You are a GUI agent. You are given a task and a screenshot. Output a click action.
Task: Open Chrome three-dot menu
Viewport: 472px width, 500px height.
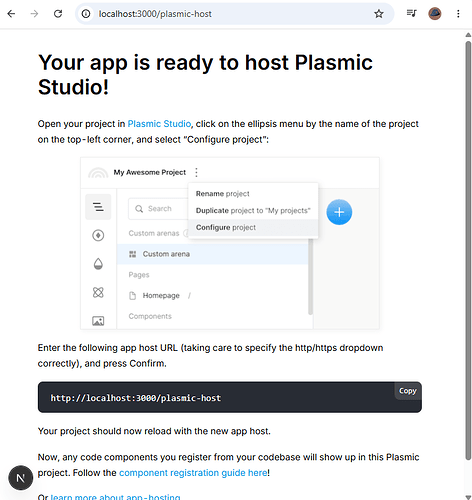pyautogui.click(x=458, y=14)
